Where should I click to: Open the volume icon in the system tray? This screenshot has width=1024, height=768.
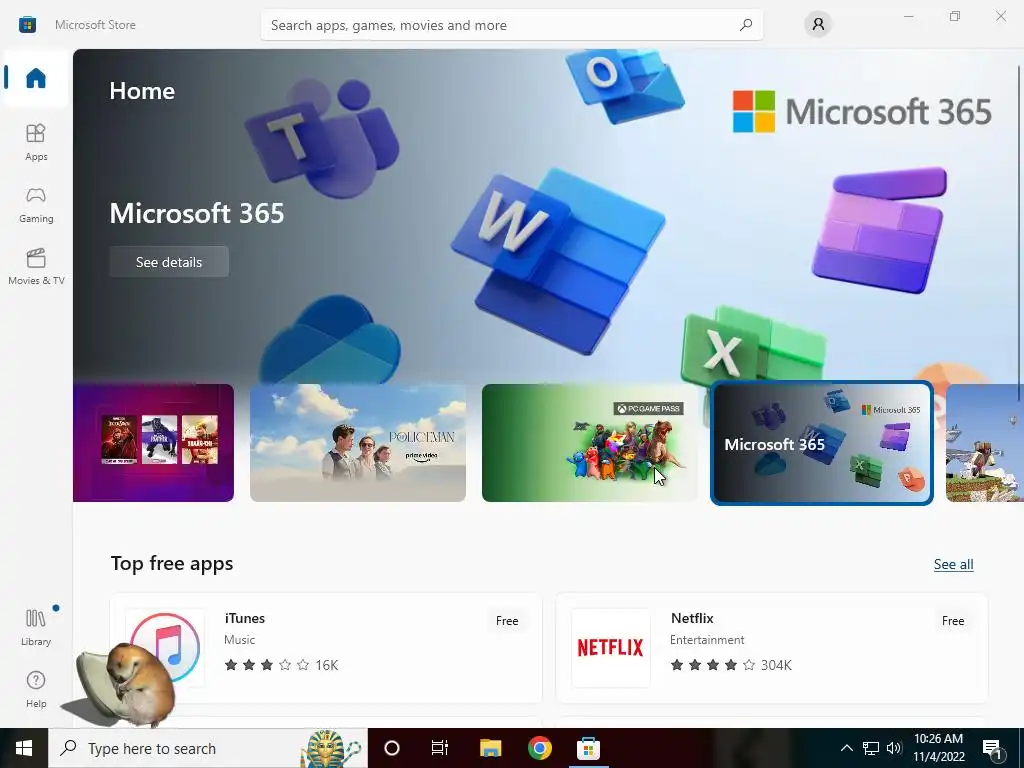click(x=894, y=748)
